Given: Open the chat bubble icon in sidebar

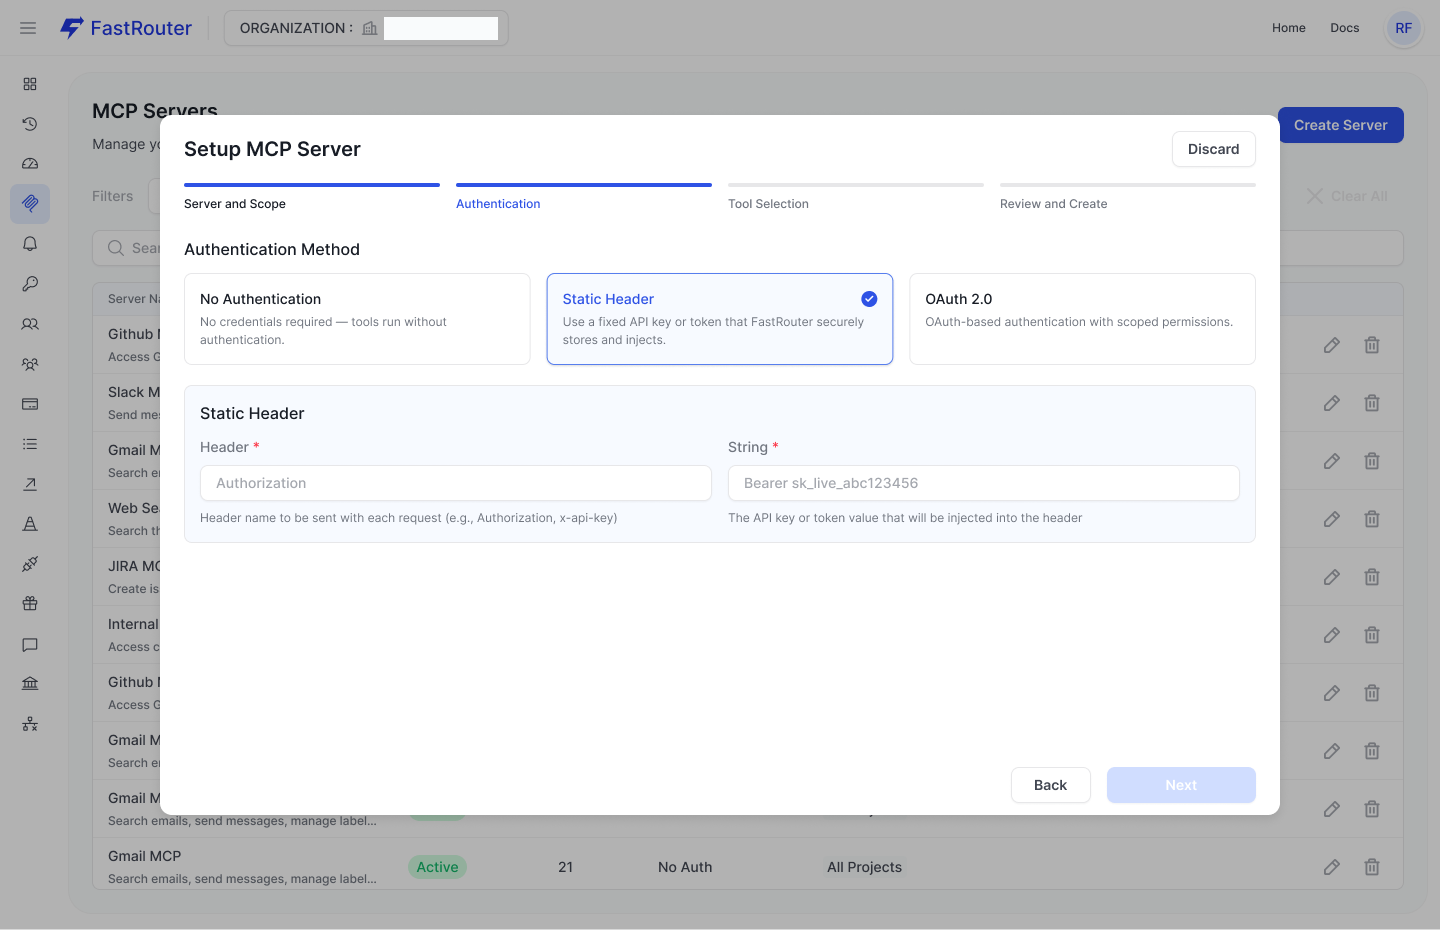Looking at the screenshot, I should pyautogui.click(x=30, y=644).
